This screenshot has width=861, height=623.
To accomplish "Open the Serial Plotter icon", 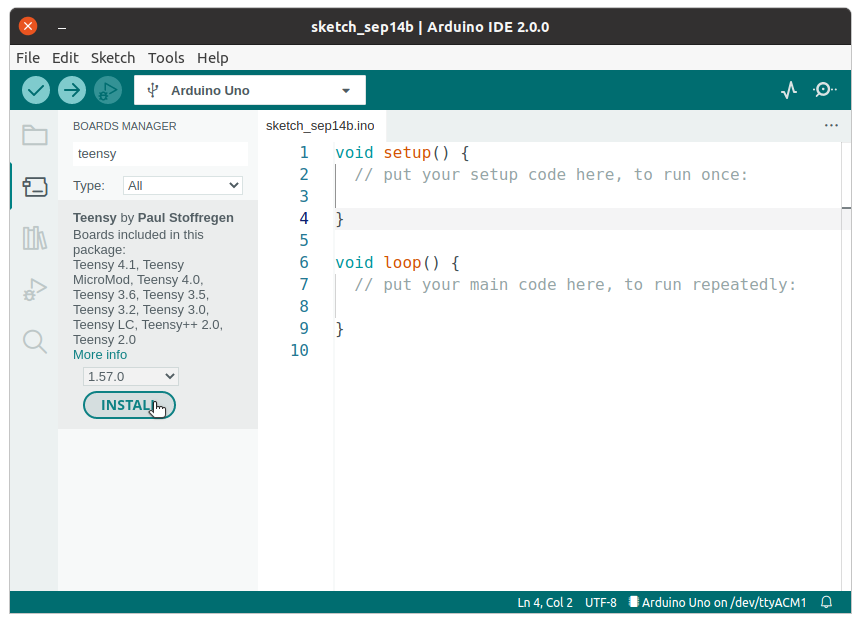I will click(x=788, y=90).
